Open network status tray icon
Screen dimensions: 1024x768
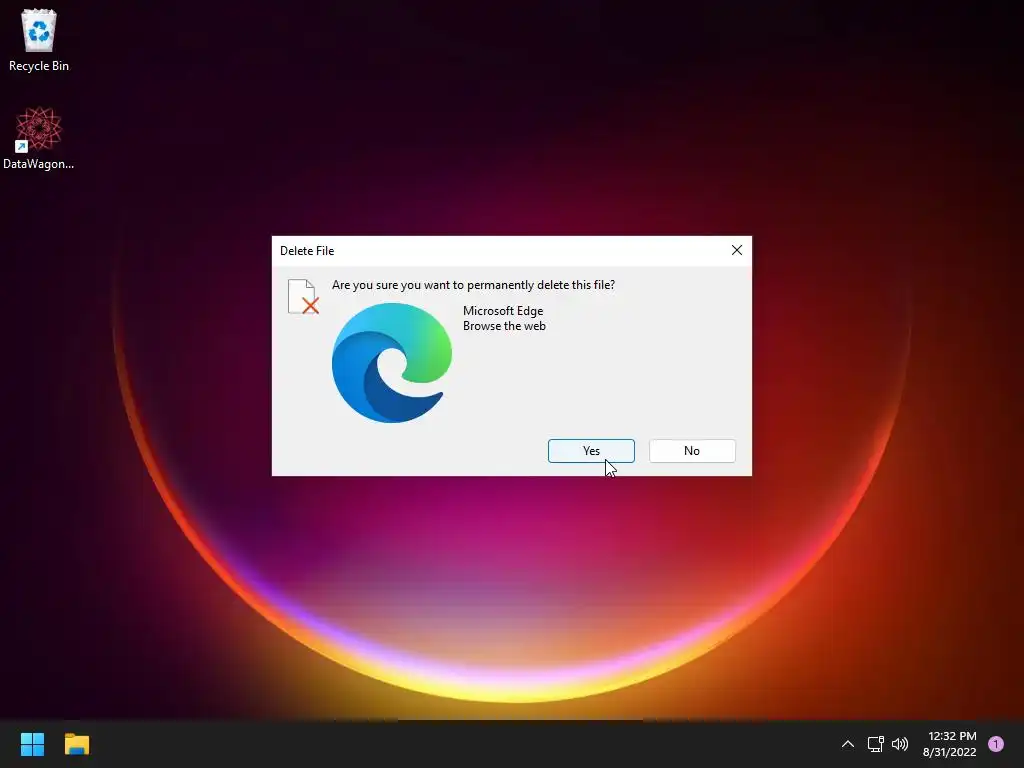(875, 744)
